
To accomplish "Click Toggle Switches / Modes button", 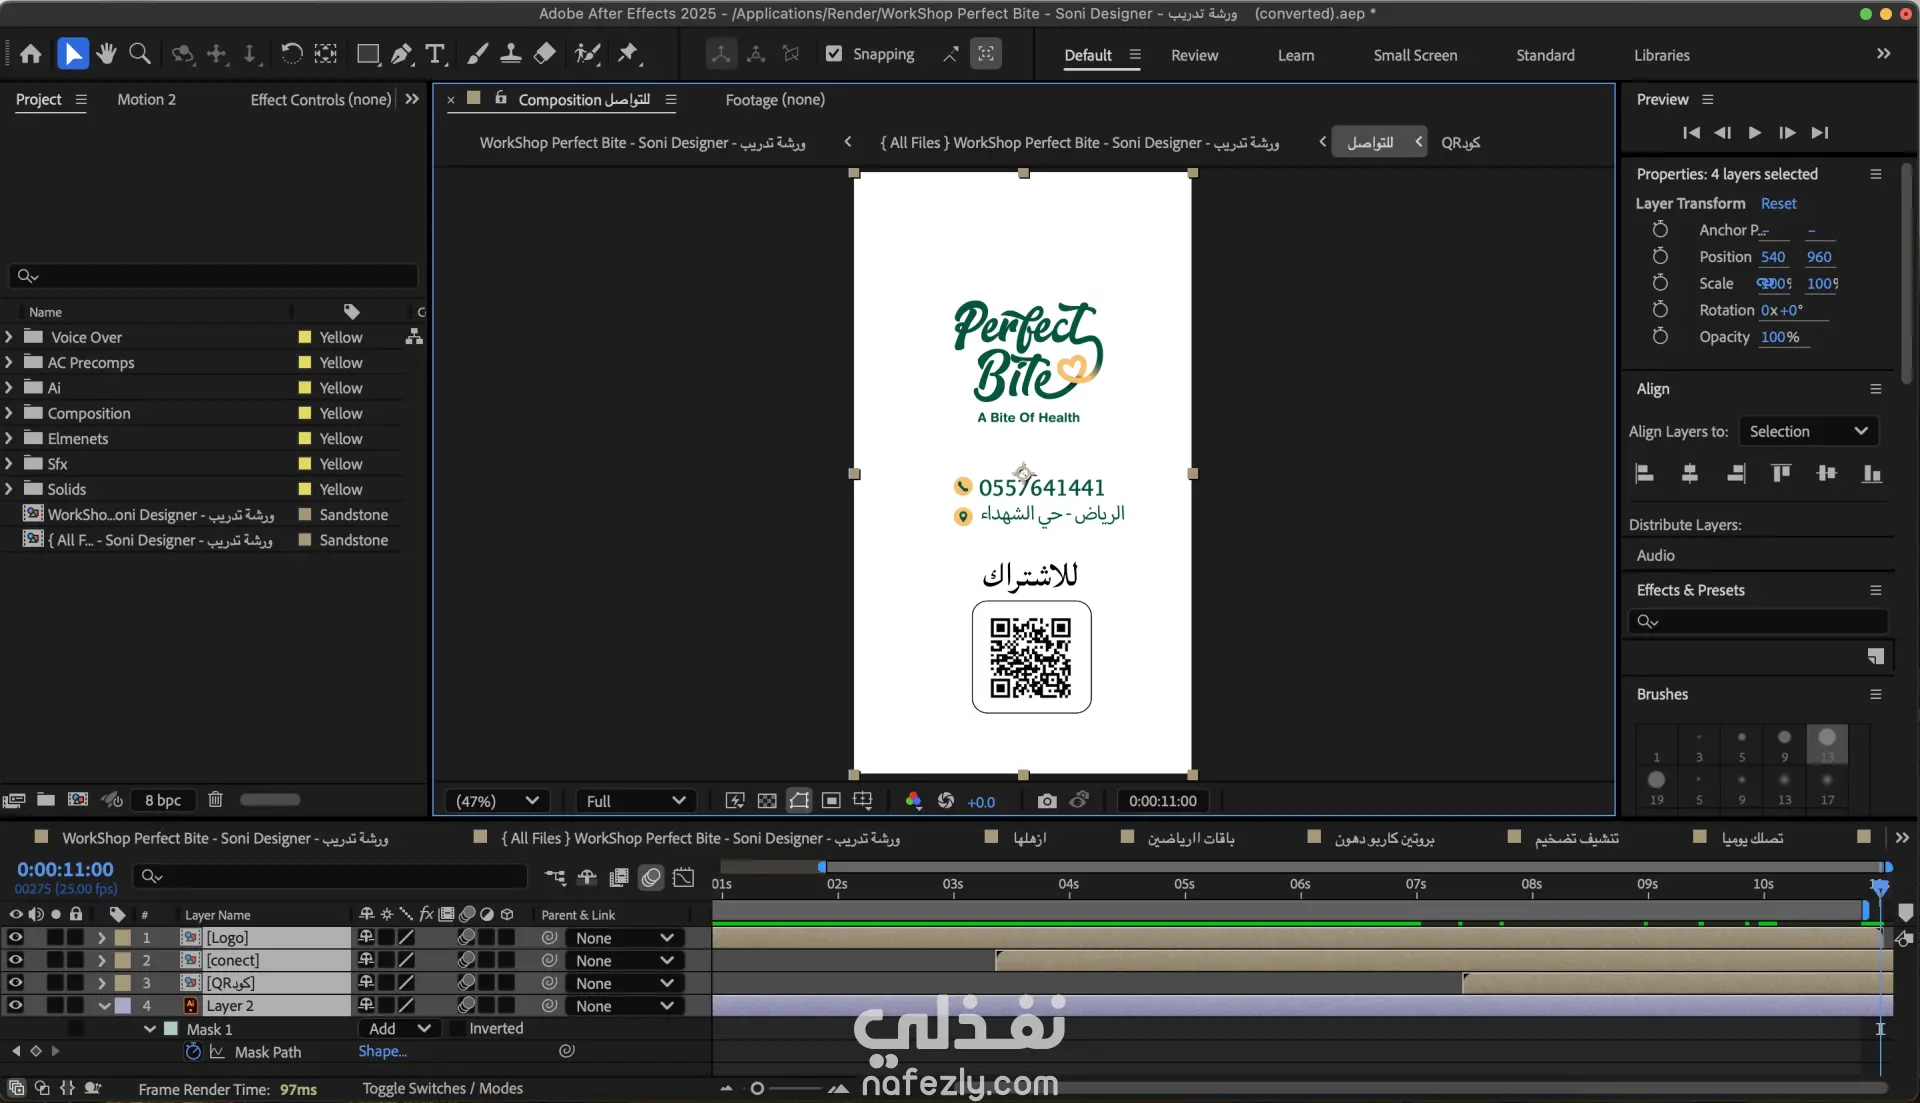I will 442,1089.
